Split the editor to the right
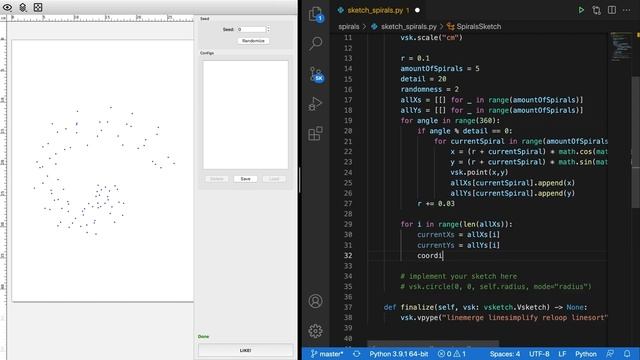 612,10
